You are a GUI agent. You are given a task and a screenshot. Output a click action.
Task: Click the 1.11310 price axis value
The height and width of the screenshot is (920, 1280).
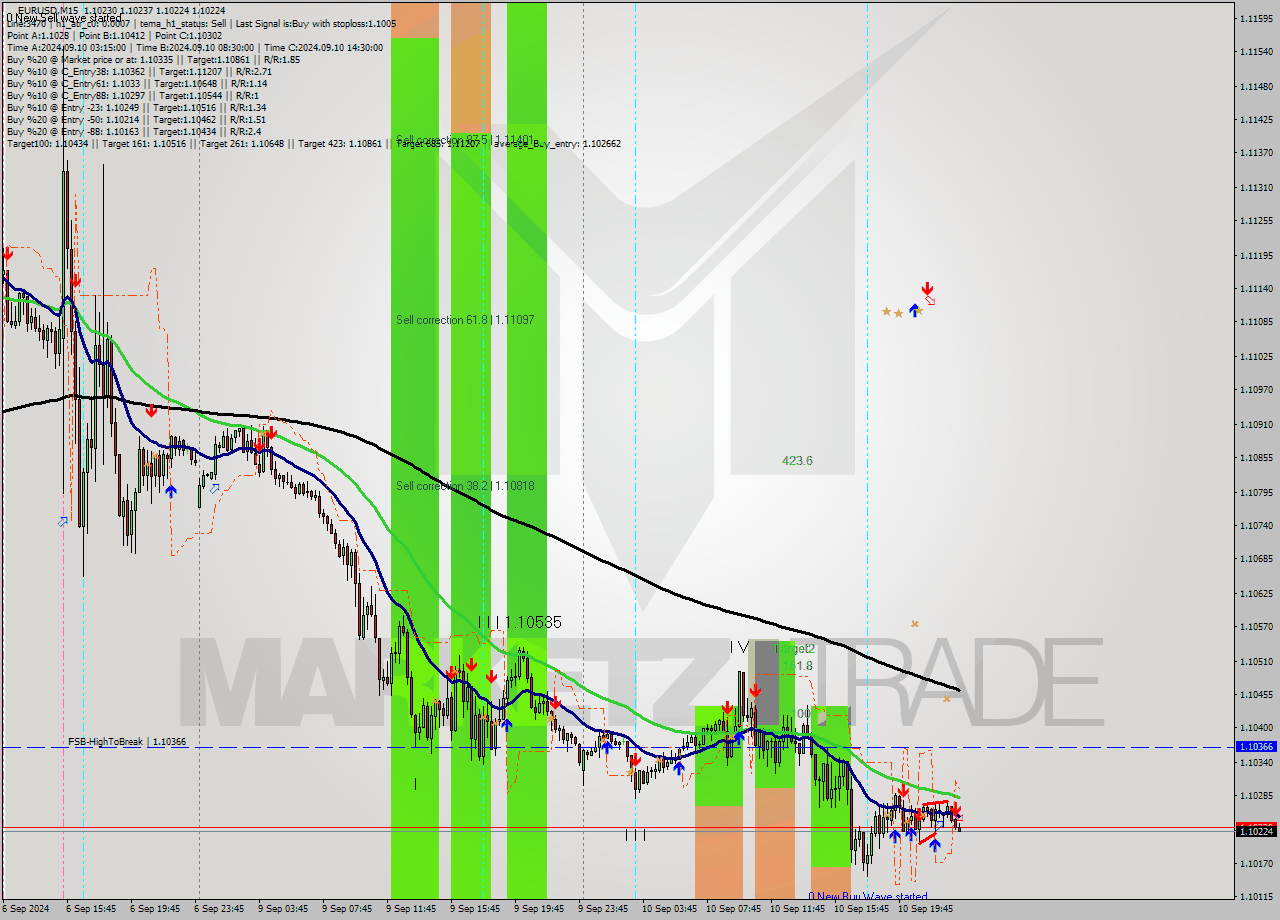(x=1256, y=187)
